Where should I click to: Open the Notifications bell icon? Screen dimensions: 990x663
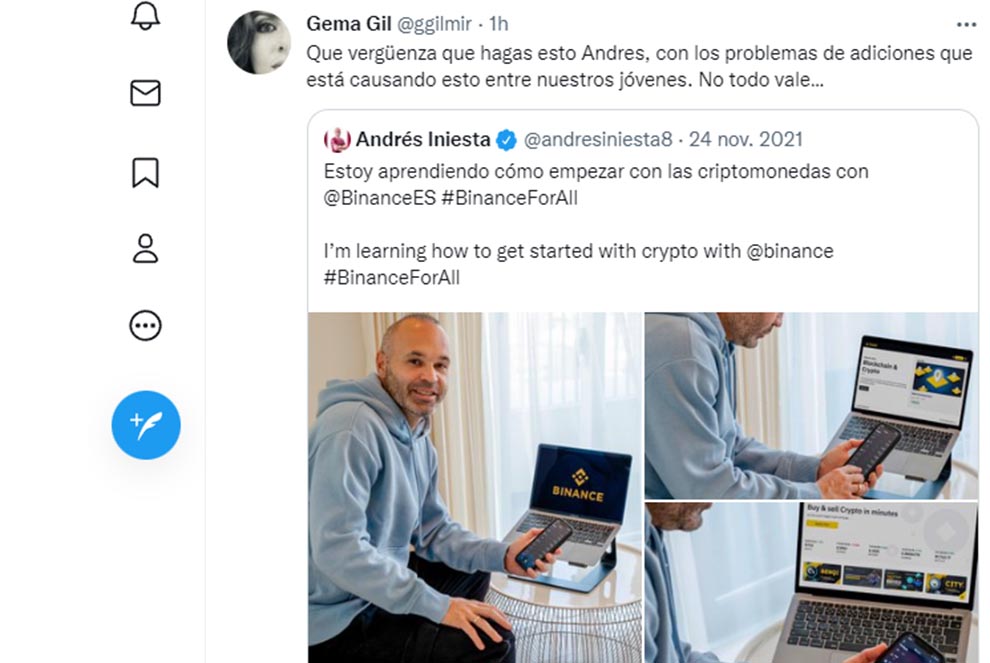145,14
